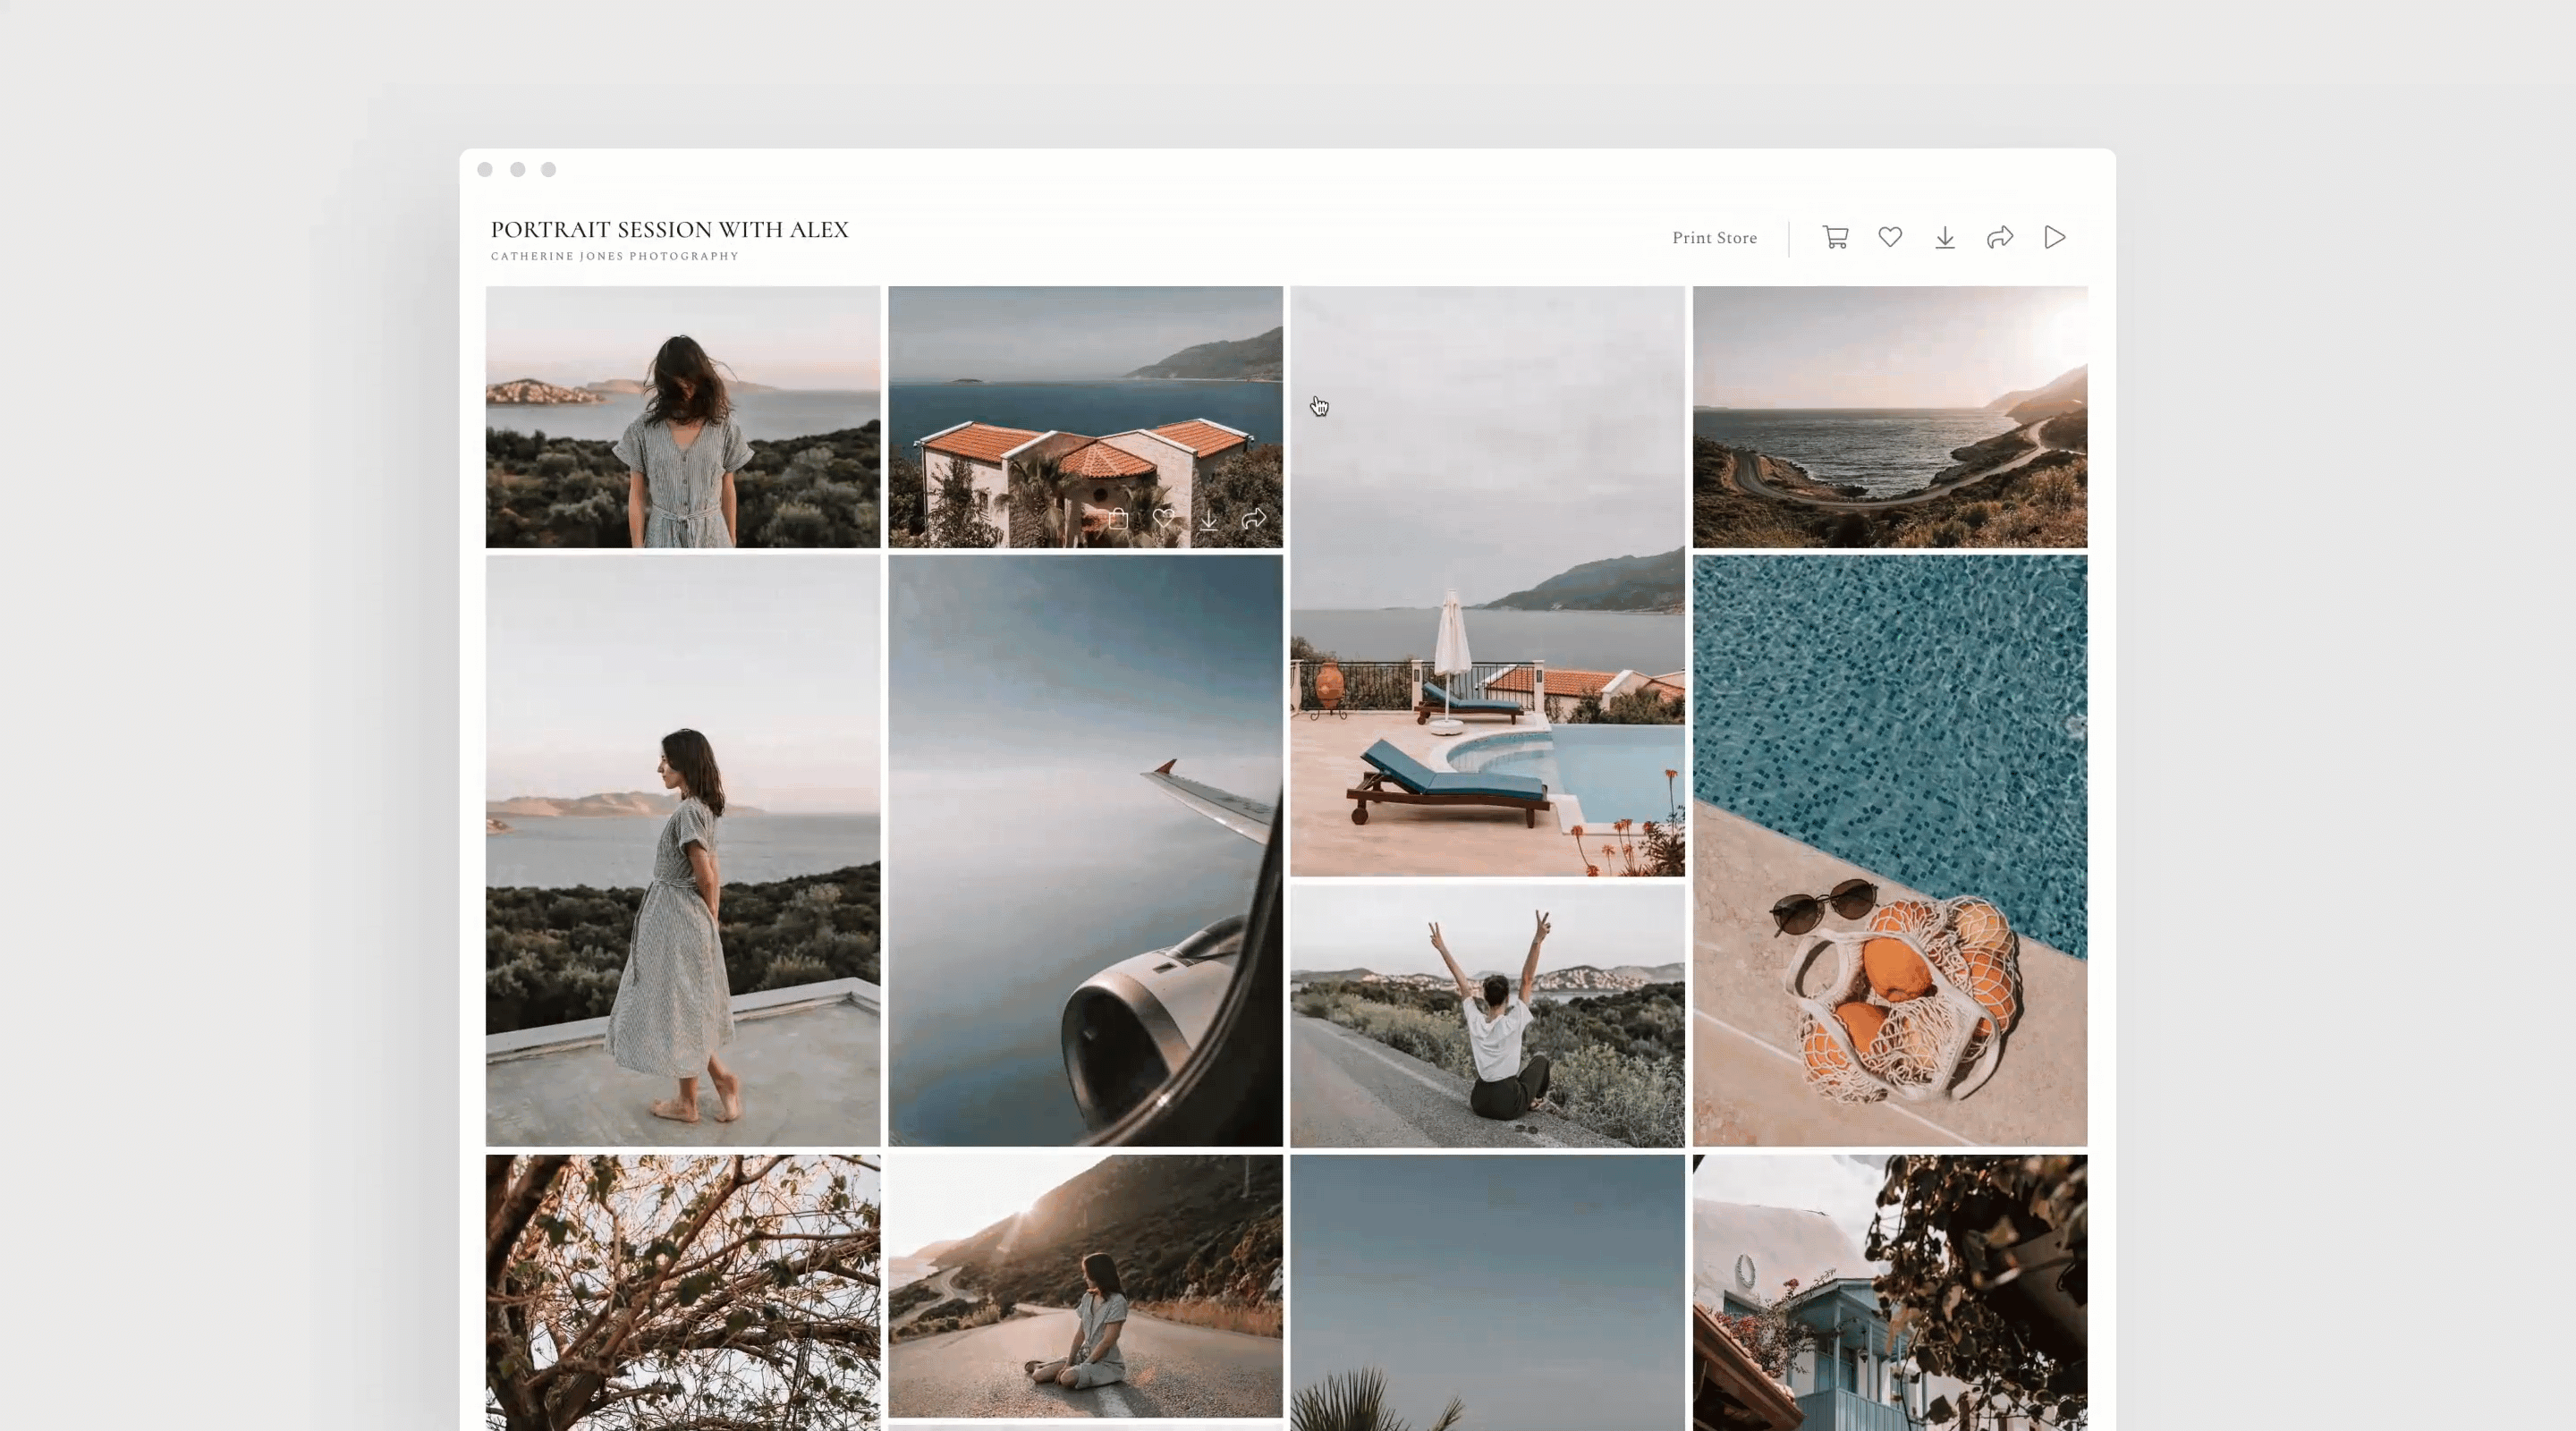Click the Portrait Session With Alex title
Screen dimensions: 2576x1431
pyautogui.click(x=669, y=230)
